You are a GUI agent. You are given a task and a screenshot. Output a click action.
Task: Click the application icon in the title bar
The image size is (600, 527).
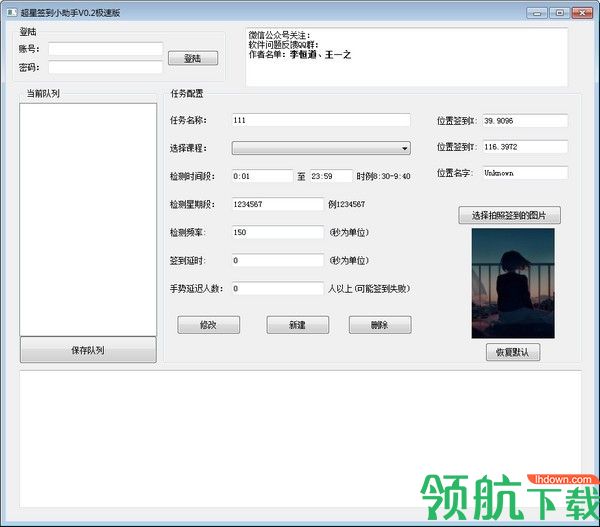click(11, 12)
